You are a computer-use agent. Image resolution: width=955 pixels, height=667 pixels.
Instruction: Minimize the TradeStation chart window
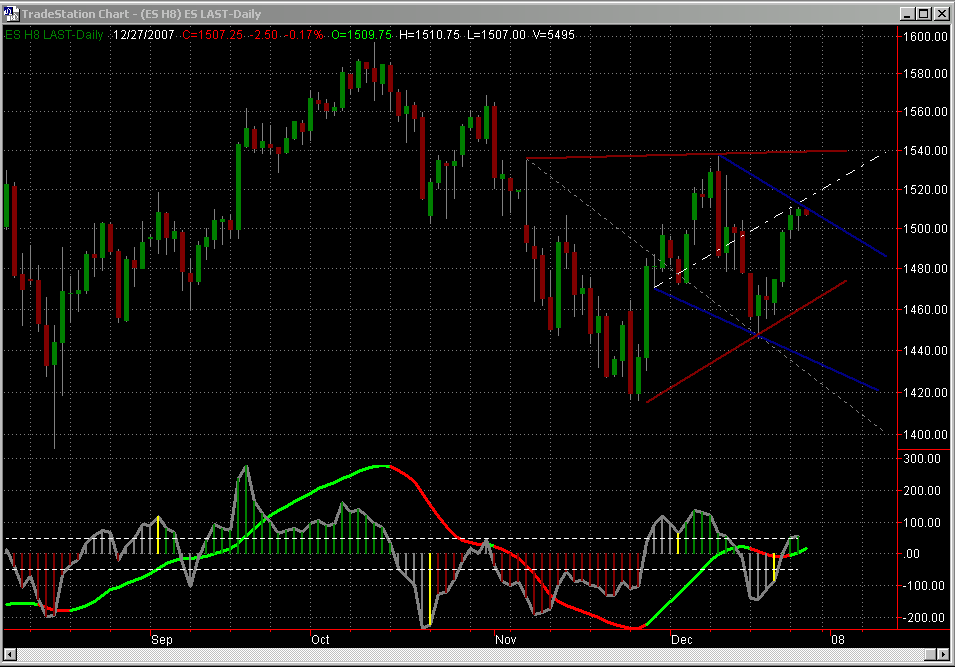pos(907,13)
